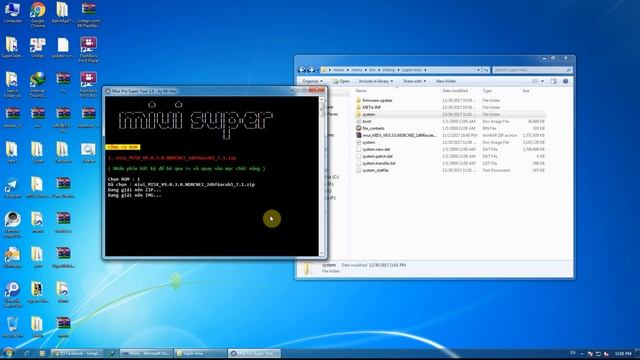The height and width of the screenshot is (360, 640).
Task: Click Explorer's Forward navigation arrow
Action: [x=311, y=70]
